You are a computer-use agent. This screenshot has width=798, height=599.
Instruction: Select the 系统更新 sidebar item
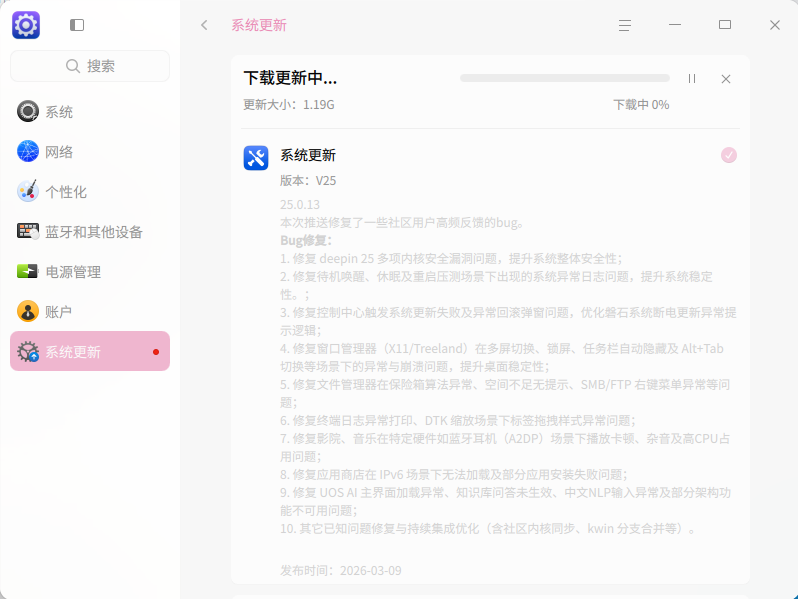pos(90,351)
